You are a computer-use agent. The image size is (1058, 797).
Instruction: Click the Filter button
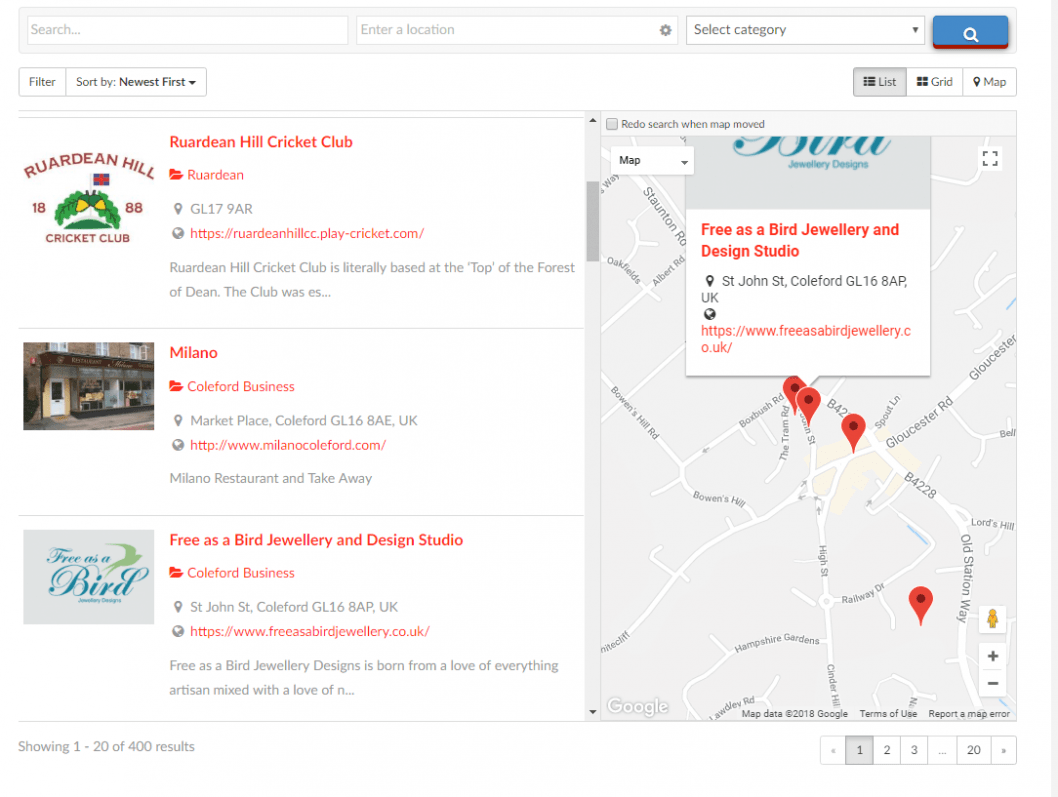click(x=42, y=82)
